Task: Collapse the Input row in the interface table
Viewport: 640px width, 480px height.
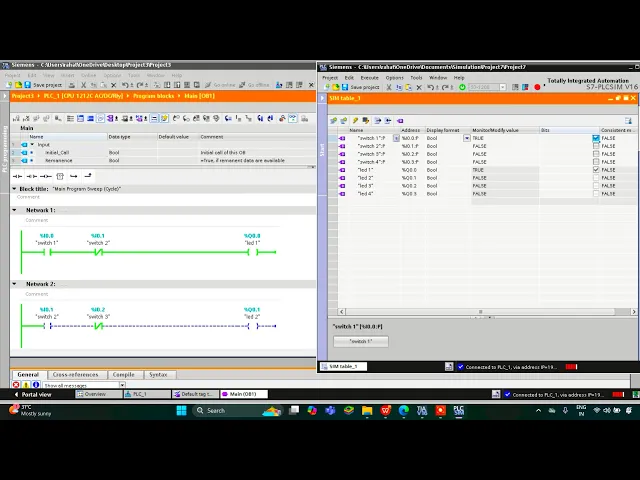Action: pos(32,144)
